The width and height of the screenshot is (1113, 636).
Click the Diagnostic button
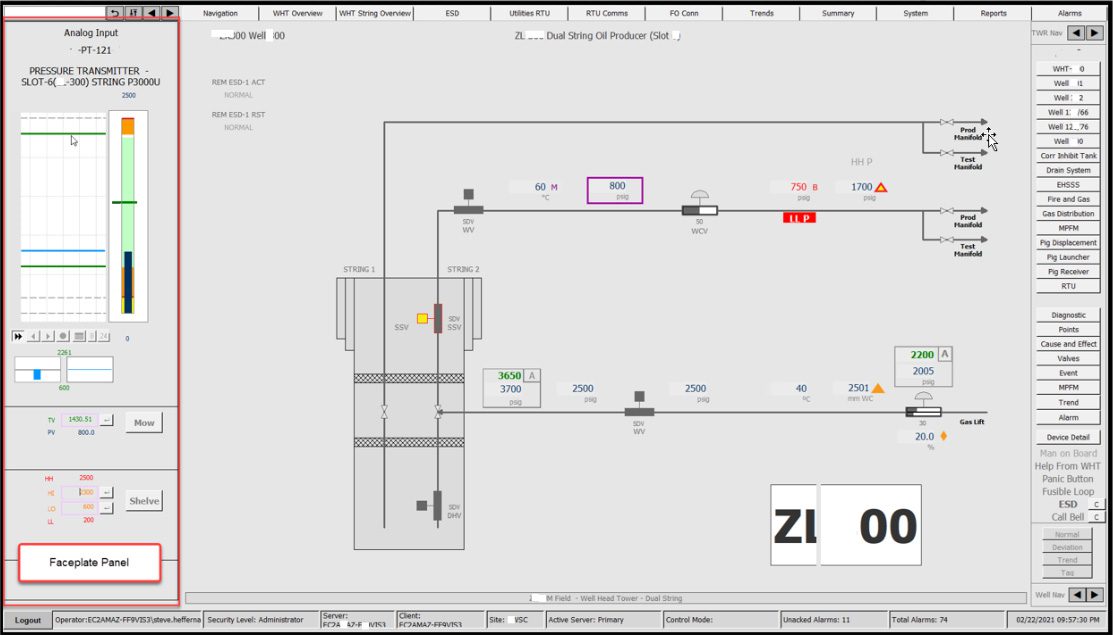pyautogui.click(x=1068, y=315)
